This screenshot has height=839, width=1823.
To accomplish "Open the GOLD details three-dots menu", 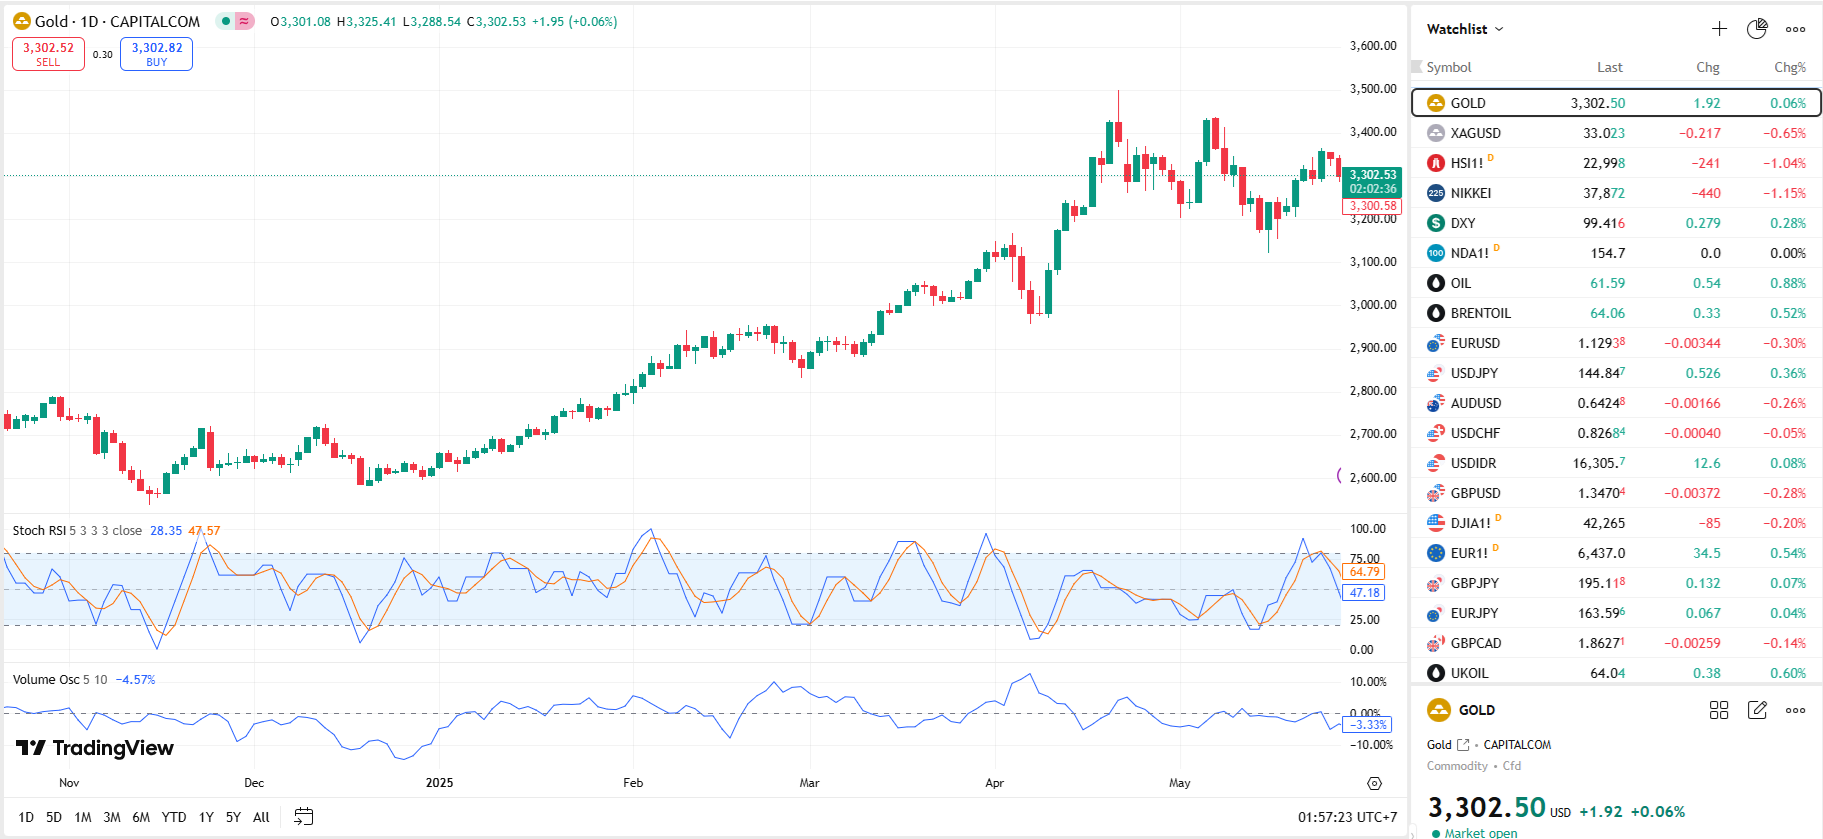I will (x=1796, y=710).
